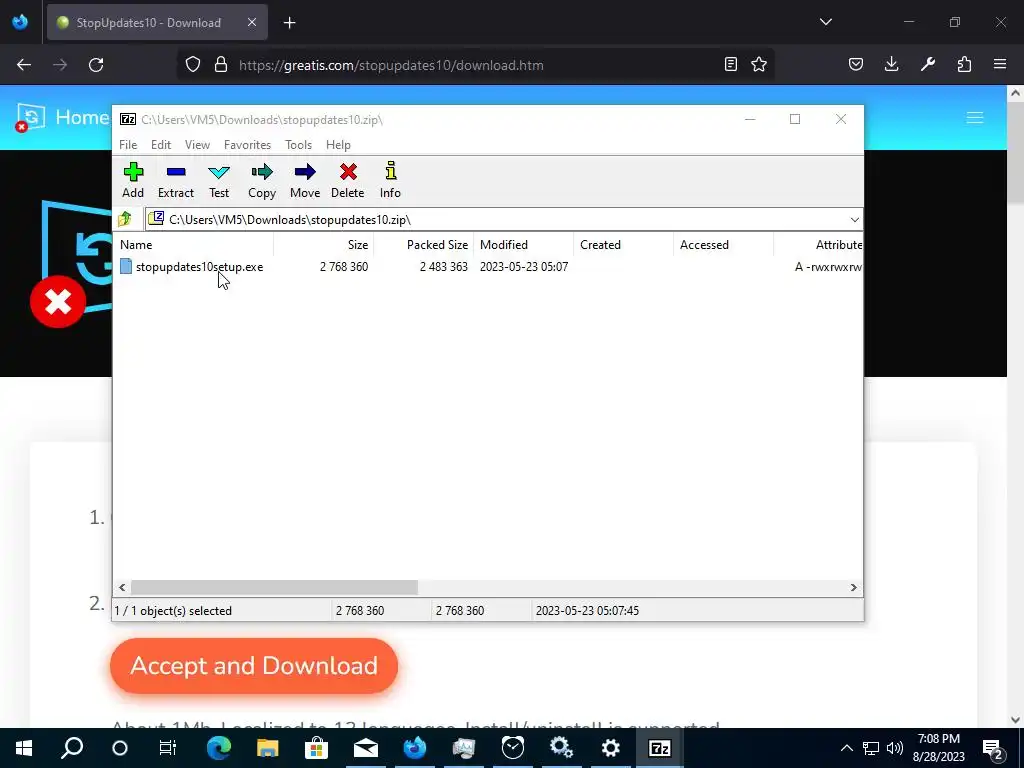
Task: Sort by Accessed column header
Action: 723,245
